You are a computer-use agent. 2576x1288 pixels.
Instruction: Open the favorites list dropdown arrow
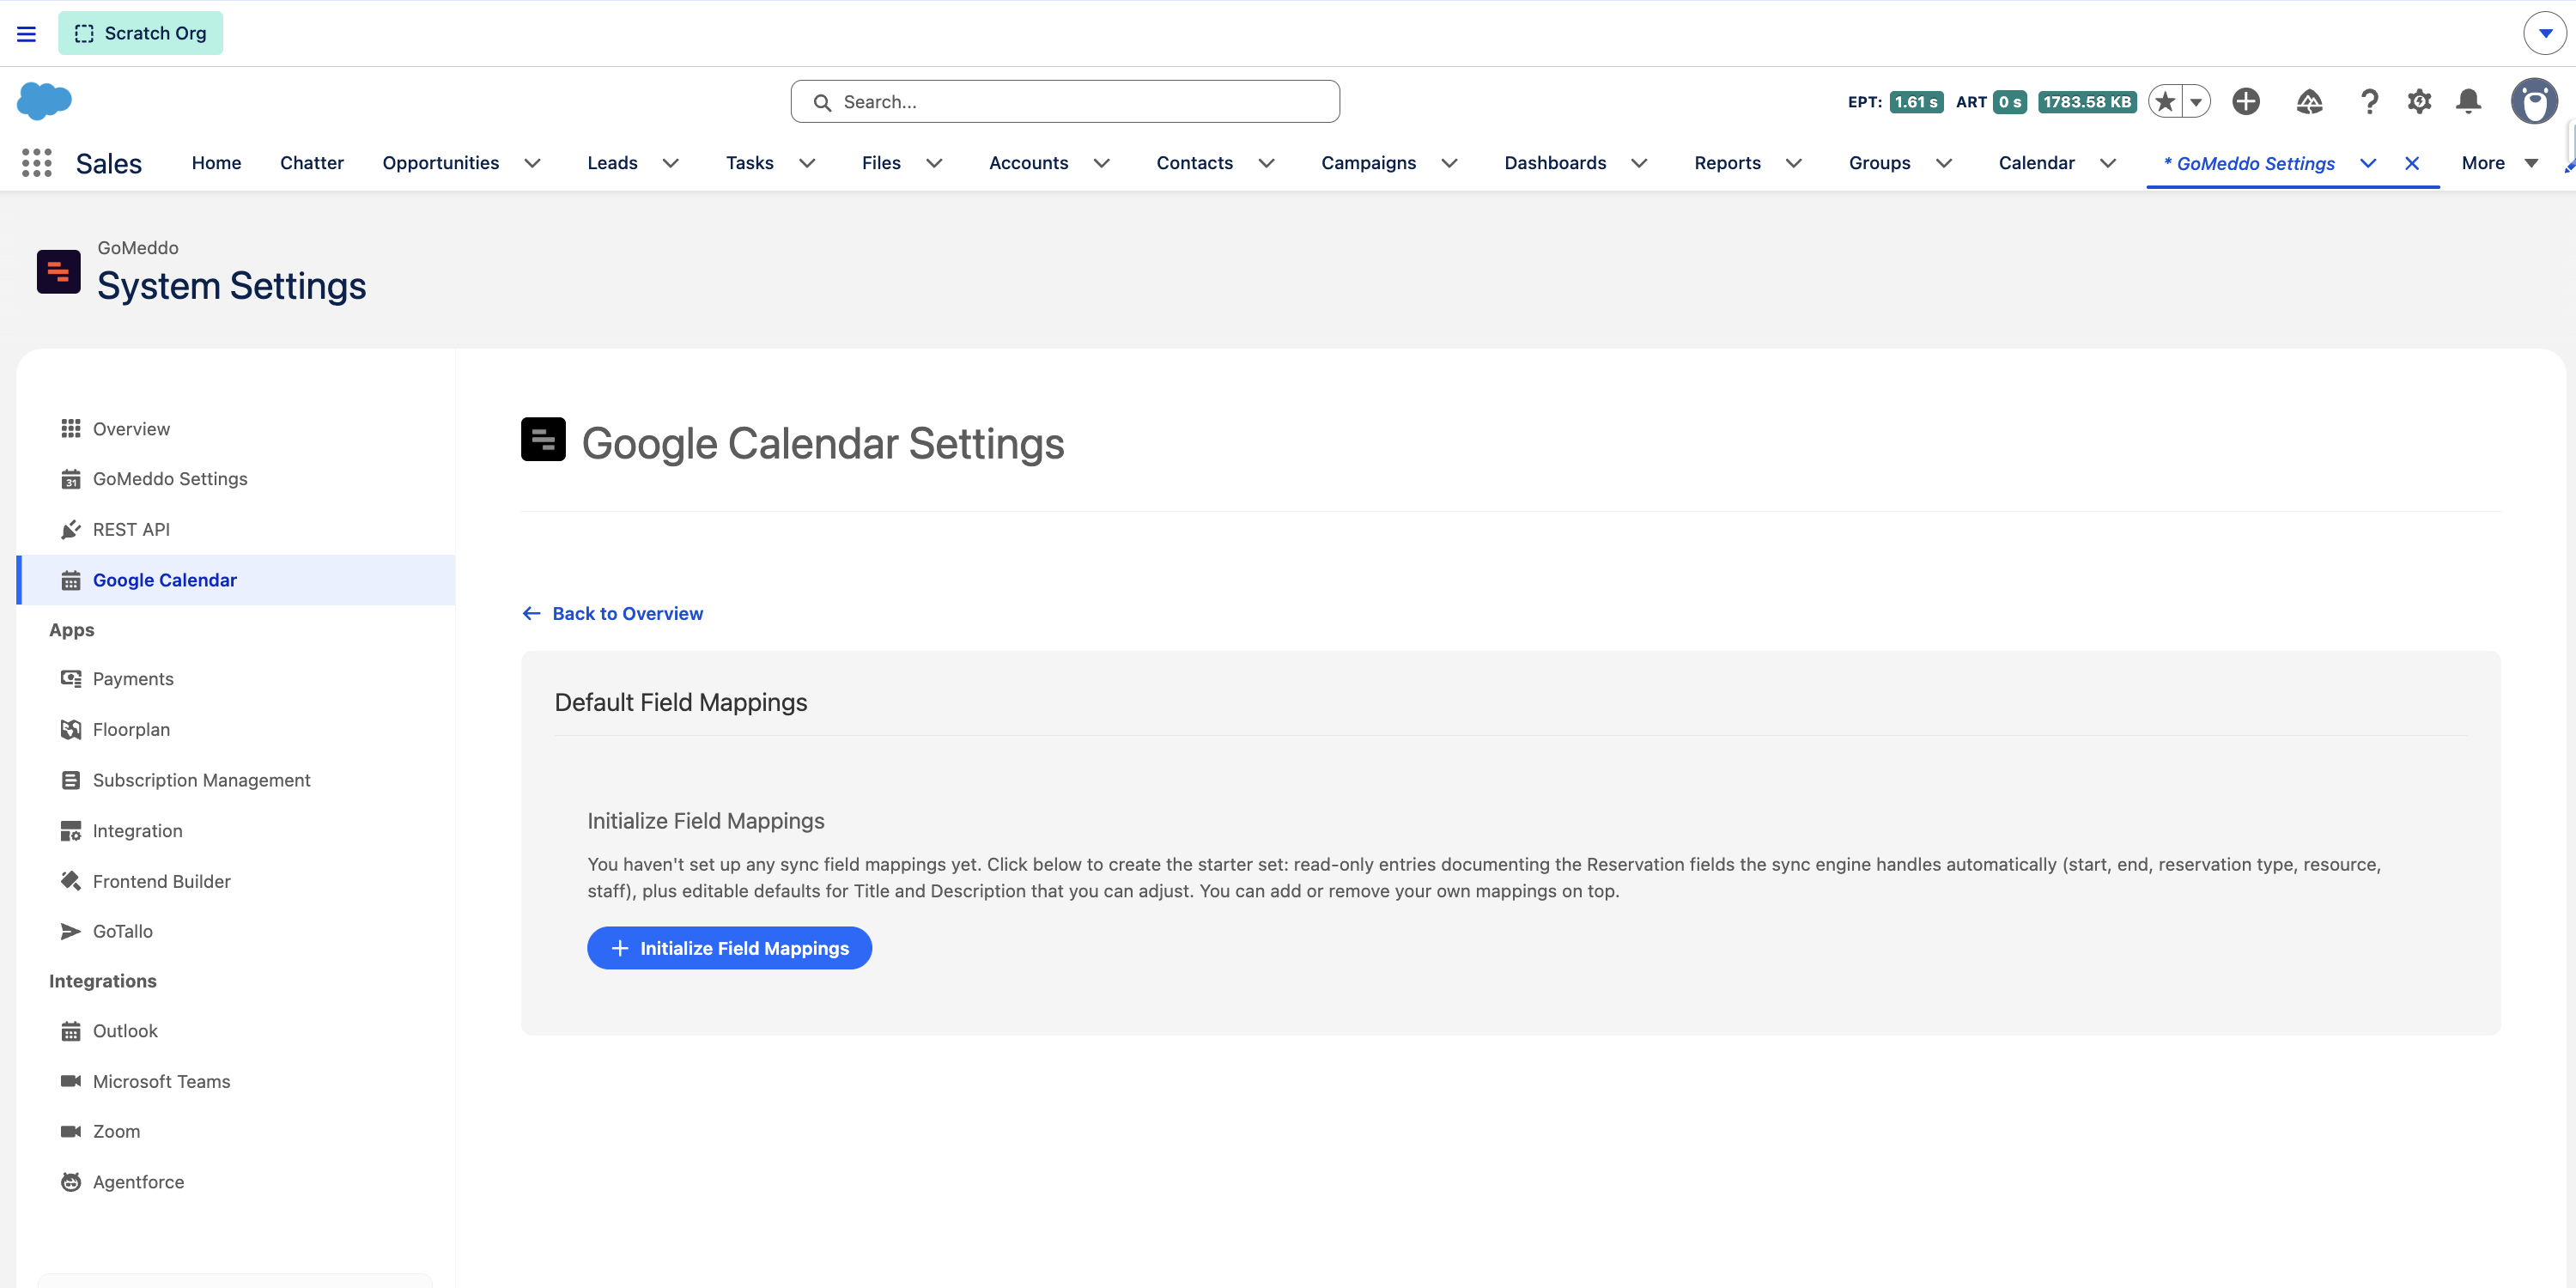(x=2196, y=102)
